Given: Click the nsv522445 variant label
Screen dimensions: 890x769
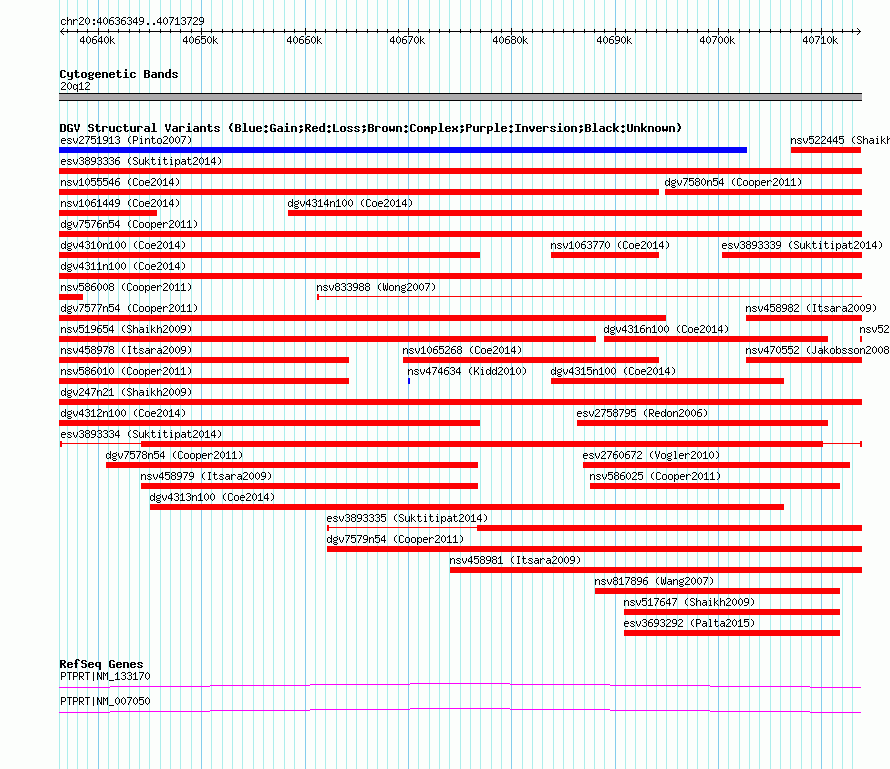Looking at the screenshot, I should point(840,140).
